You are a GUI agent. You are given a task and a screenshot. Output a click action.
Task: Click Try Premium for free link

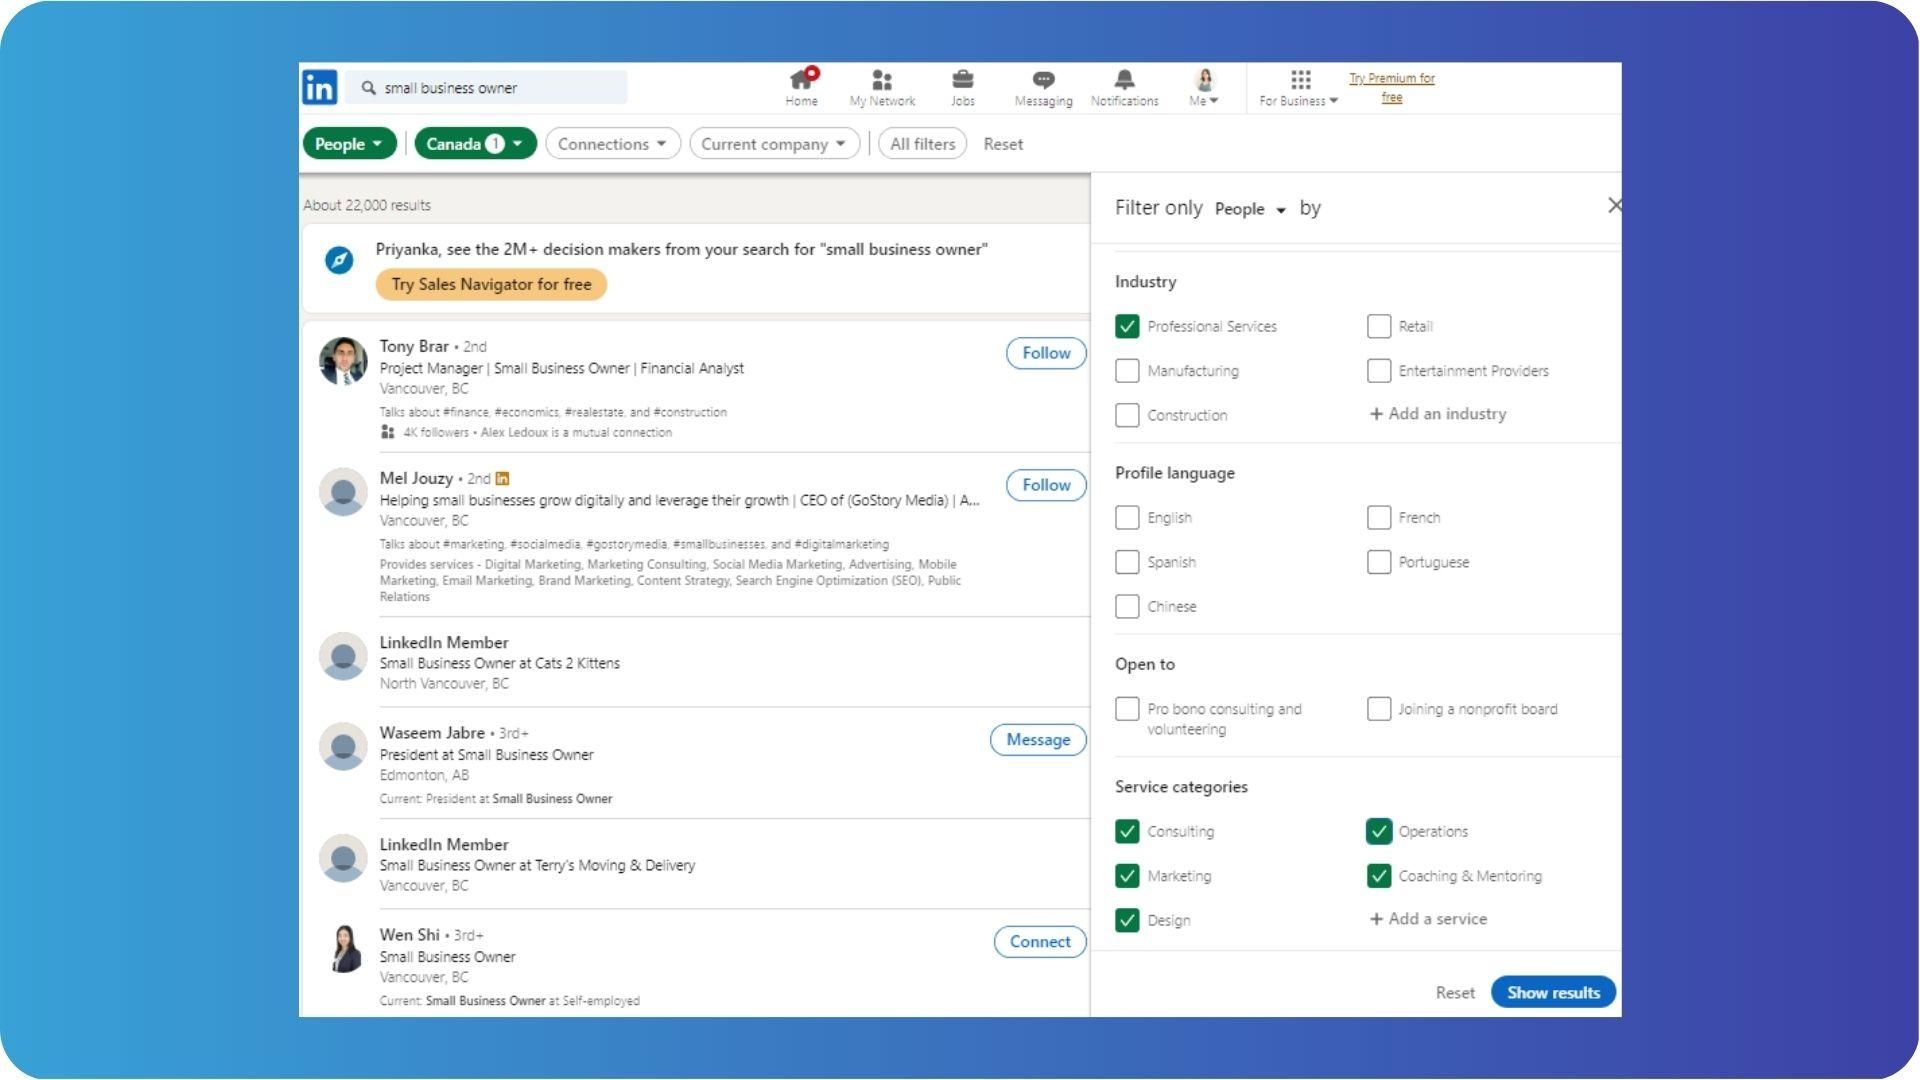pyautogui.click(x=1391, y=88)
